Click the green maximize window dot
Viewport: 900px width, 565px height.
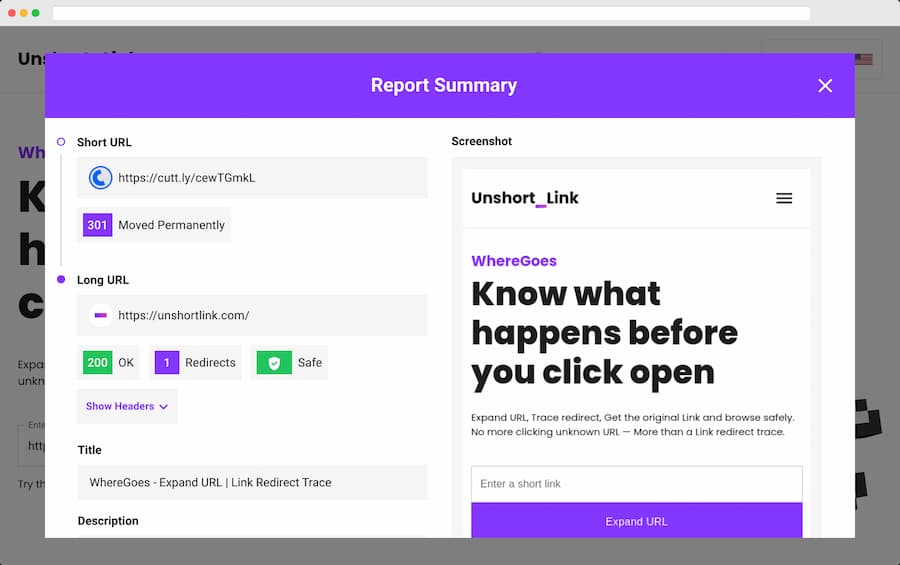(36, 13)
